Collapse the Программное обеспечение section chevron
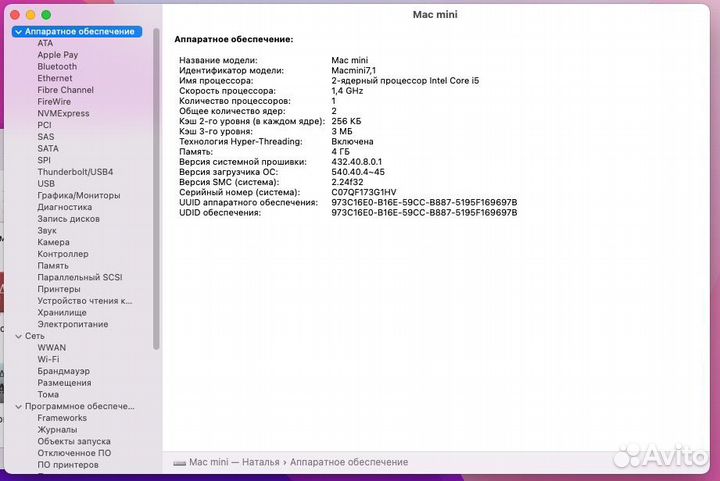Screen dimensions: 720x481 (18, 406)
